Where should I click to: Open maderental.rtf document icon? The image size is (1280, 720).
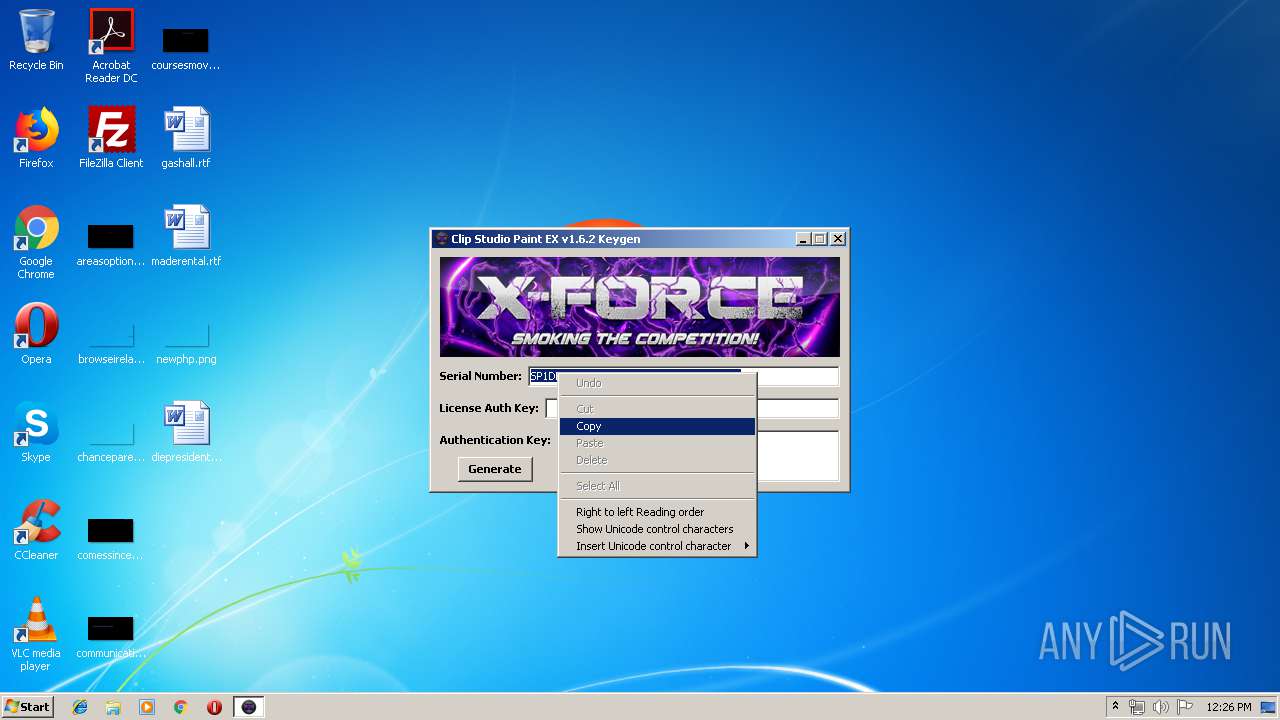pos(186,236)
